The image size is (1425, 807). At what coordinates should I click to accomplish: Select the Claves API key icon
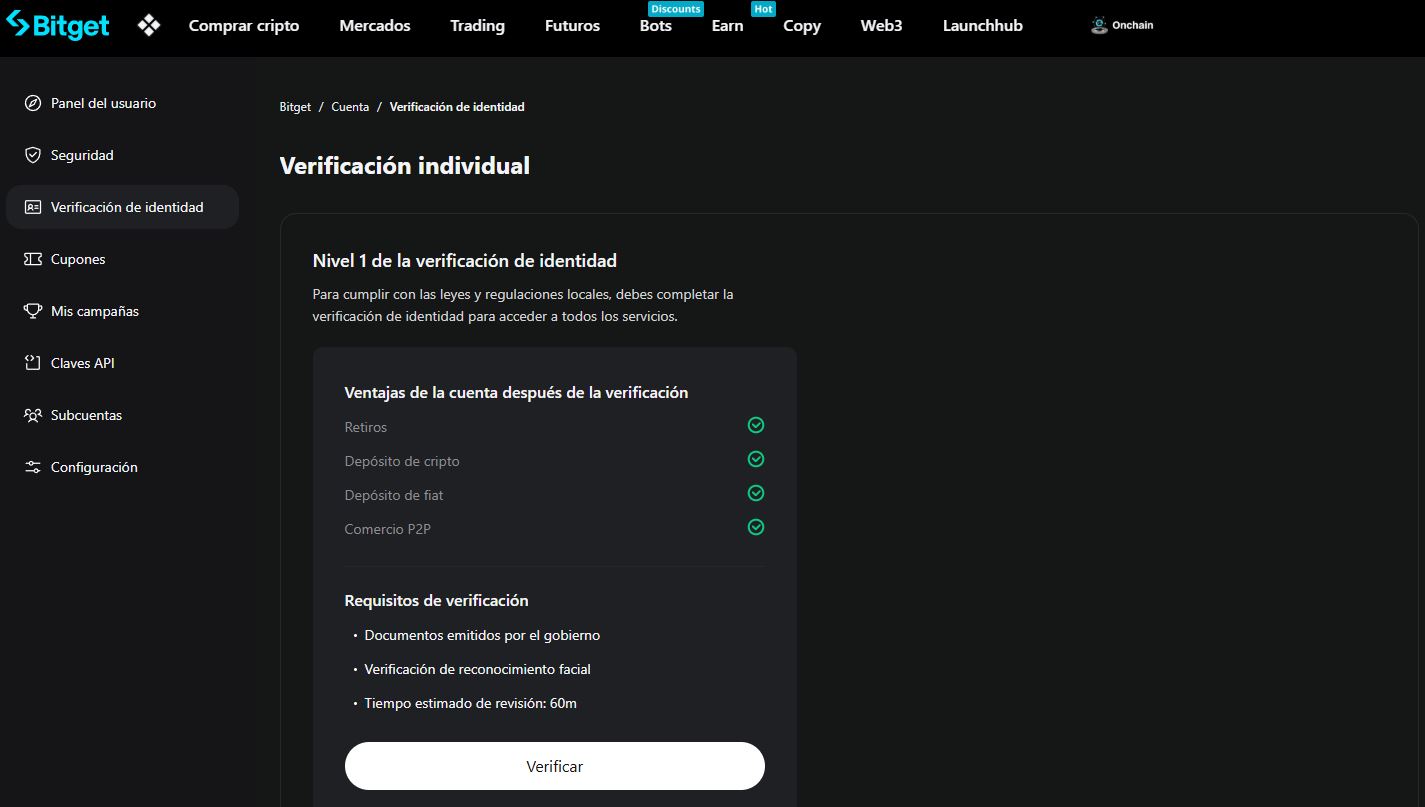(31, 363)
